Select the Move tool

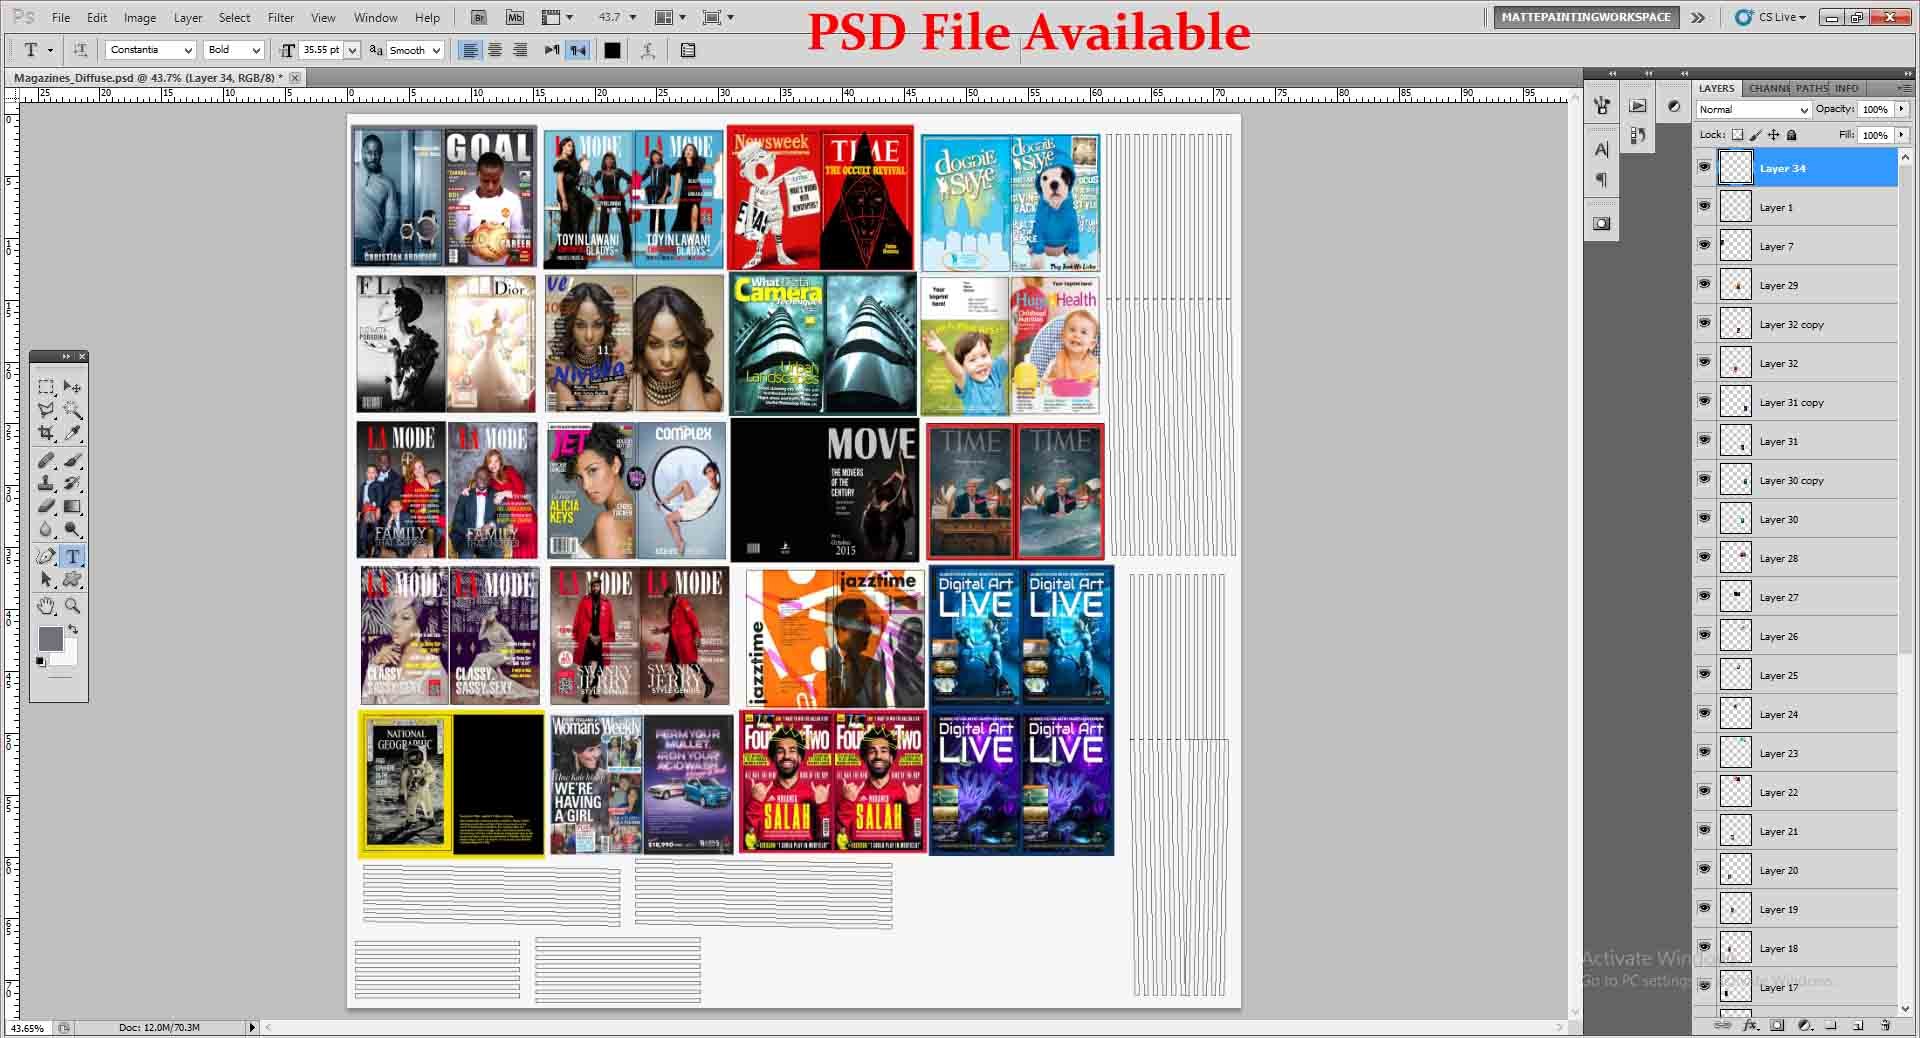(72, 386)
